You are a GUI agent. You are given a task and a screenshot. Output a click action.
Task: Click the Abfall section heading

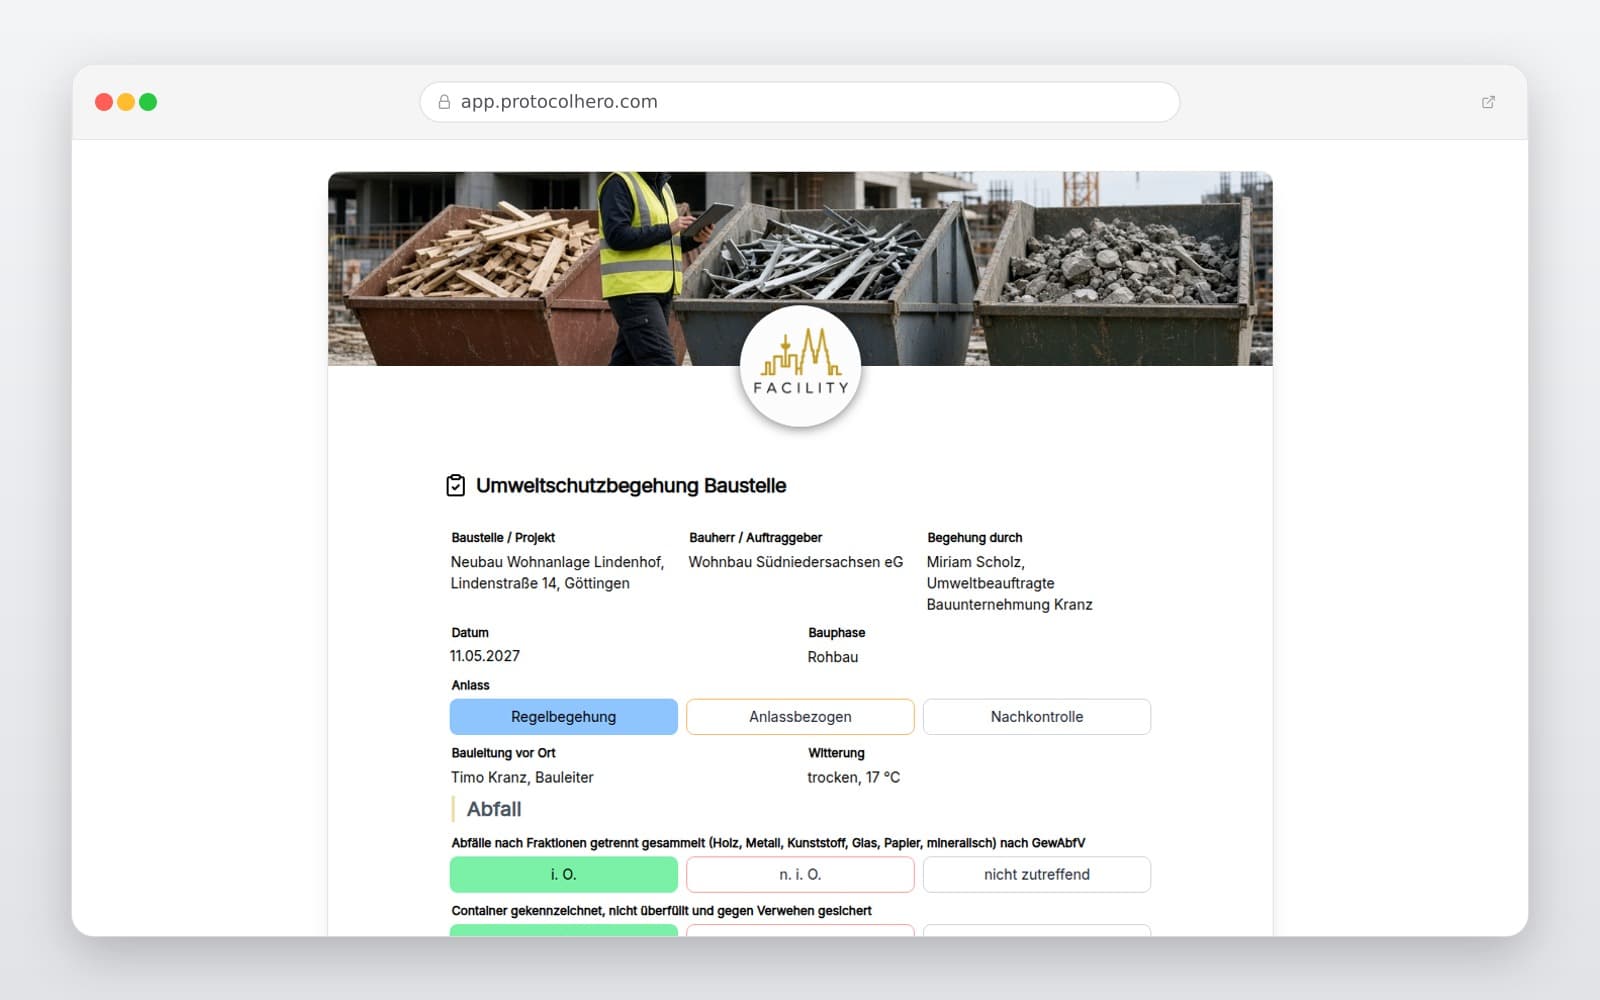(x=494, y=809)
